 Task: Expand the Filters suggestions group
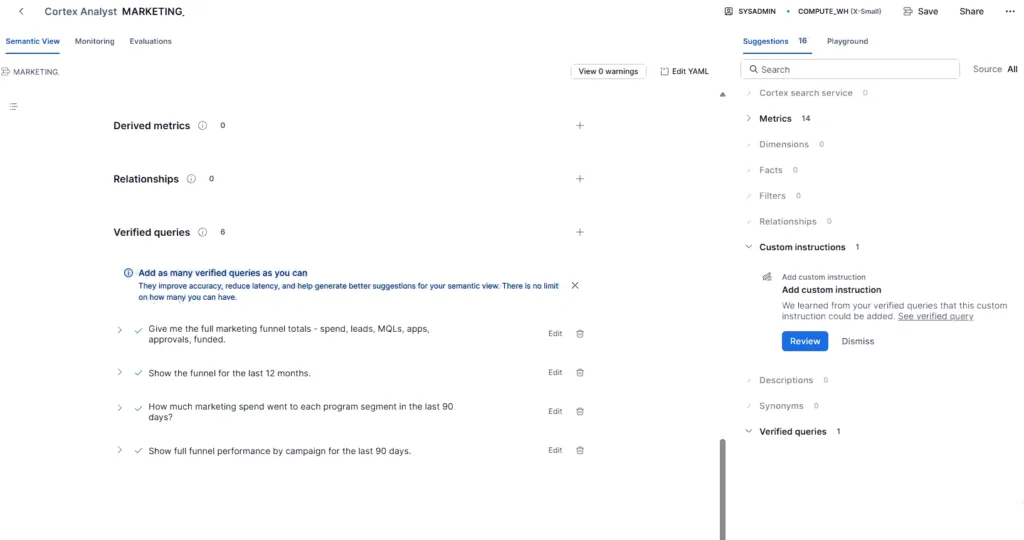pos(749,195)
